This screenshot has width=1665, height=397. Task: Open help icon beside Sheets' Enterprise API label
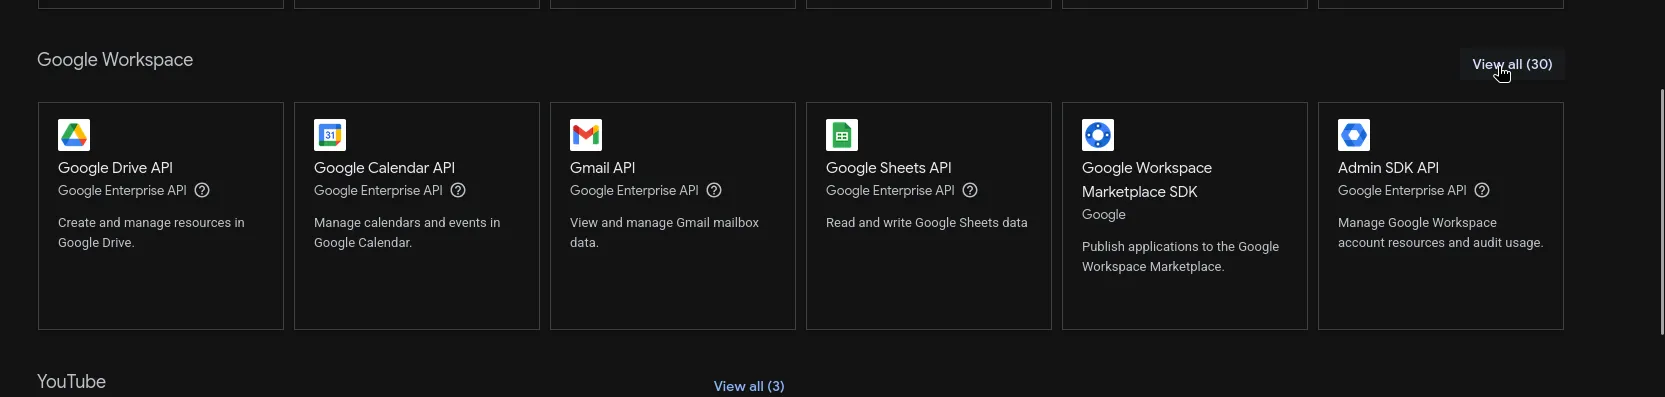click(970, 190)
